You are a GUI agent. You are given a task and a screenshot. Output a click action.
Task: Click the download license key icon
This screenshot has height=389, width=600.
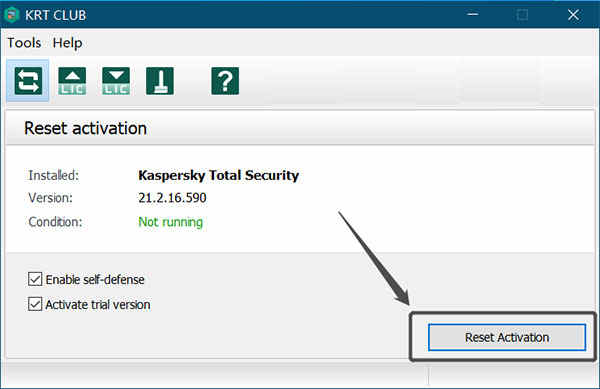(x=116, y=81)
